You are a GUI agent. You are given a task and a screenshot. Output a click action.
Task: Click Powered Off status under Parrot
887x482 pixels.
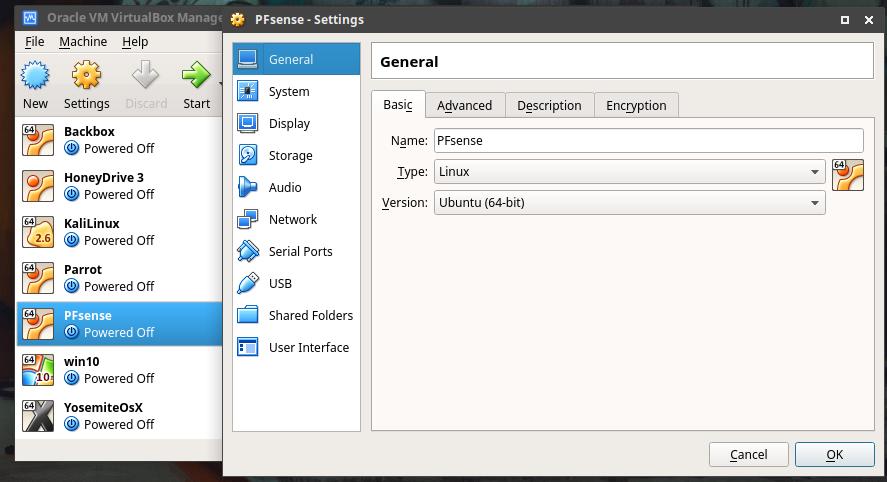point(119,286)
